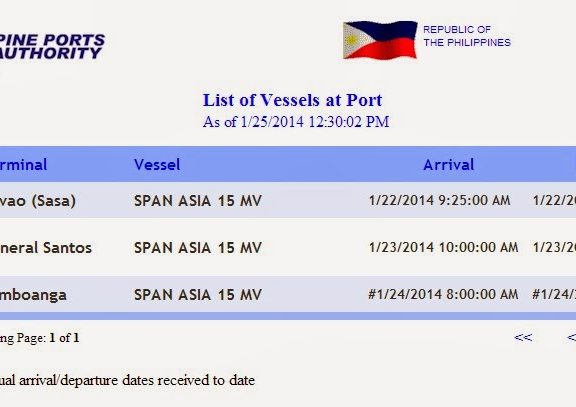576x407 pixels.
Task: Click SPAN ASIA 15 MV in Davao row
Action: 198,201
